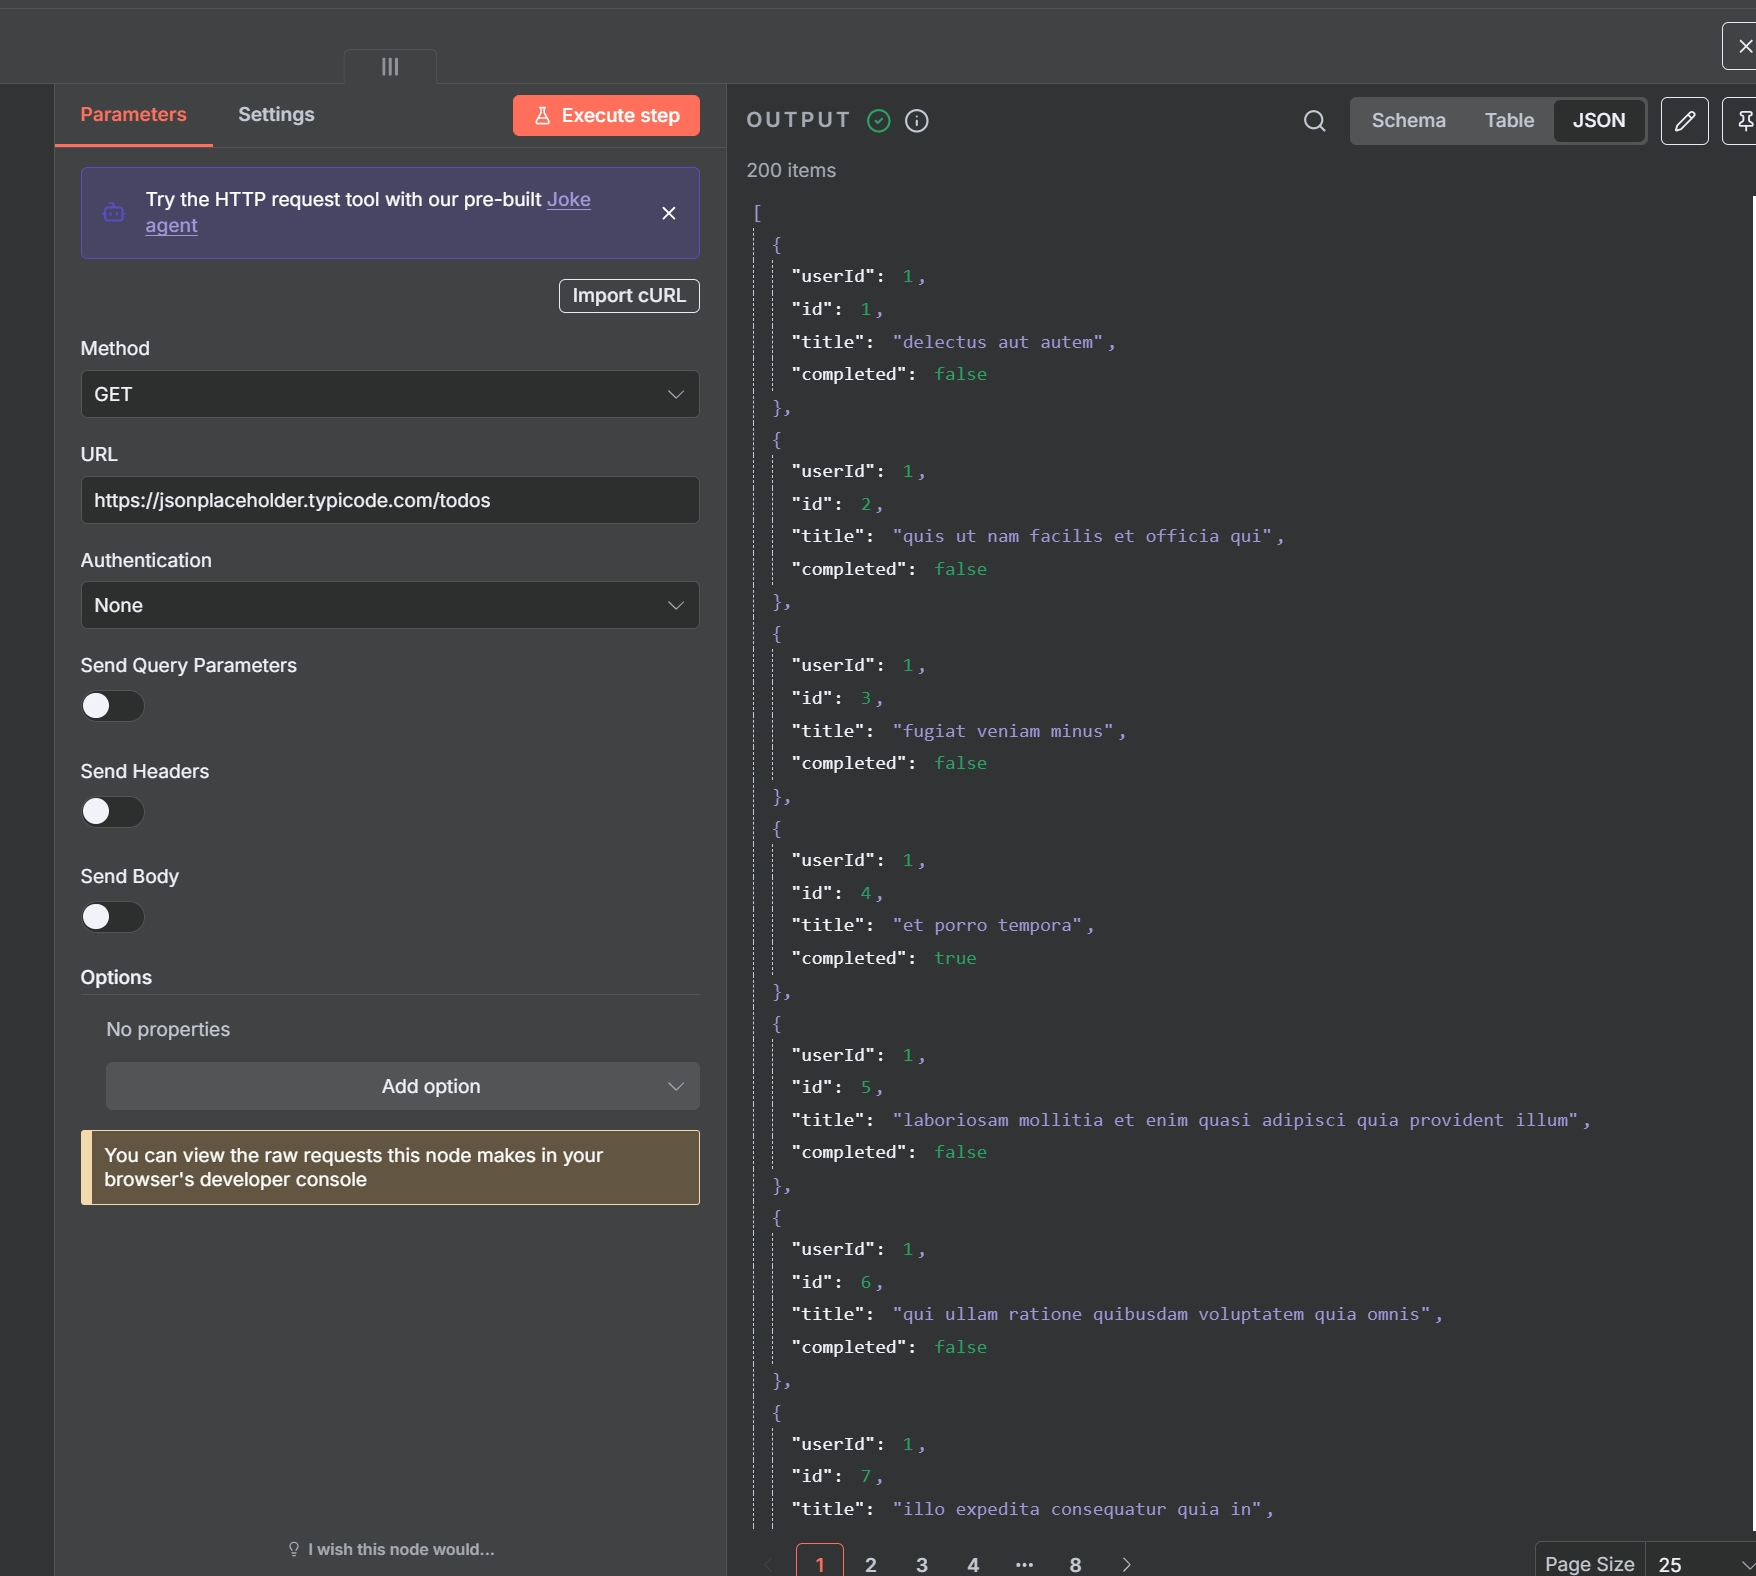Click the pencil icon to edit output
The height and width of the screenshot is (1576, 1756).
coord(1685,120)
